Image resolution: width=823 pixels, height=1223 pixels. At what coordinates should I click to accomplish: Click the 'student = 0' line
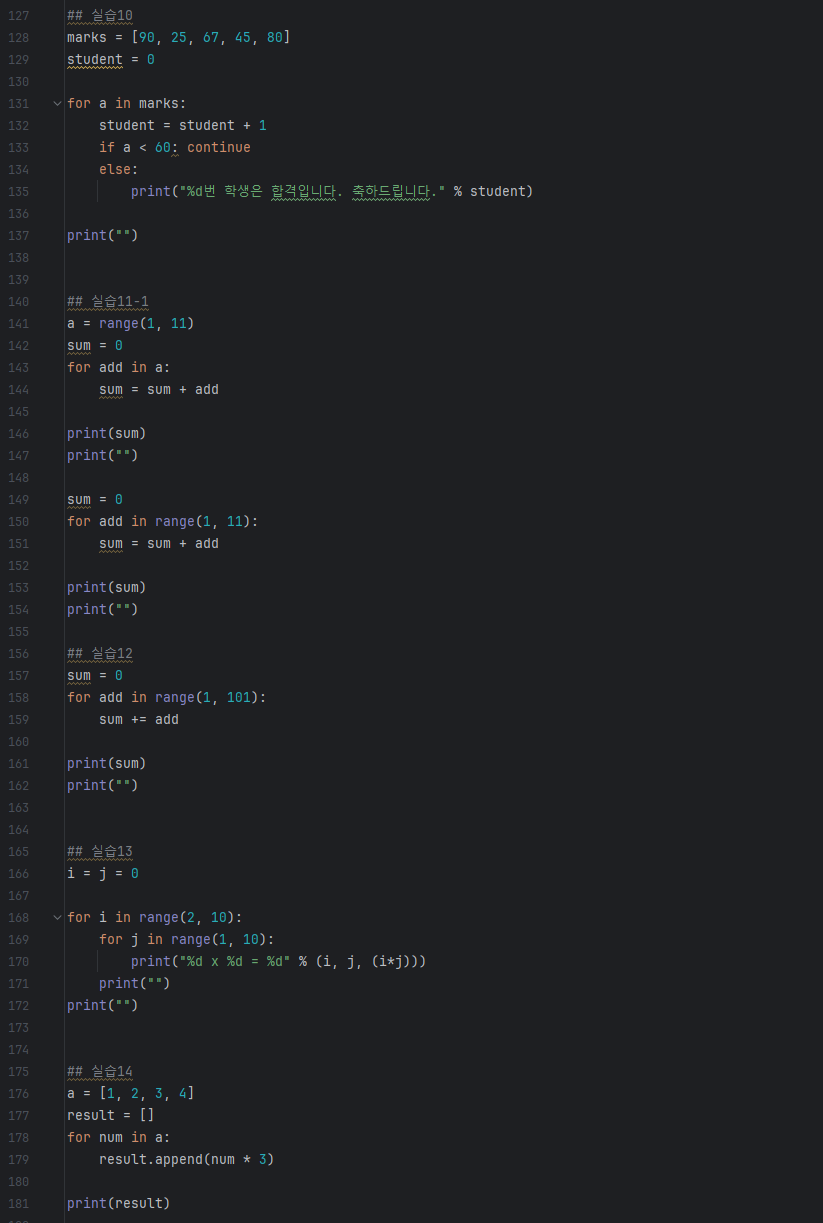click(111, 59)
